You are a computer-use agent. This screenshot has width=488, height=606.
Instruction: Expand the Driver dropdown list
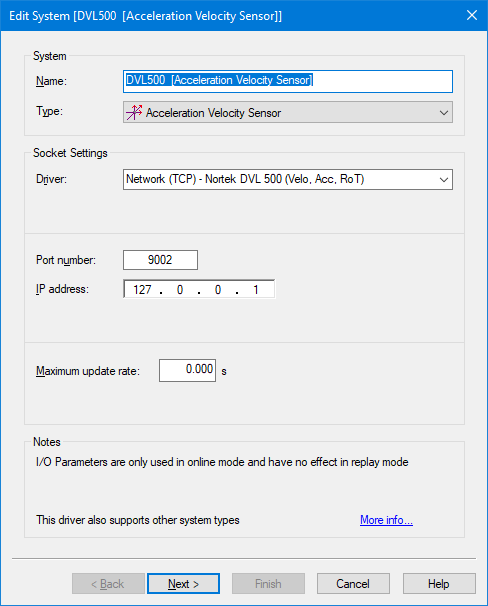(x=444, y=180)
